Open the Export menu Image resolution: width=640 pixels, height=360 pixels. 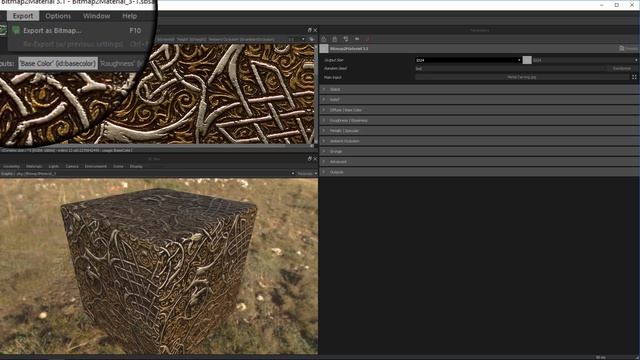pyautogui.click(x=23, y=16)
